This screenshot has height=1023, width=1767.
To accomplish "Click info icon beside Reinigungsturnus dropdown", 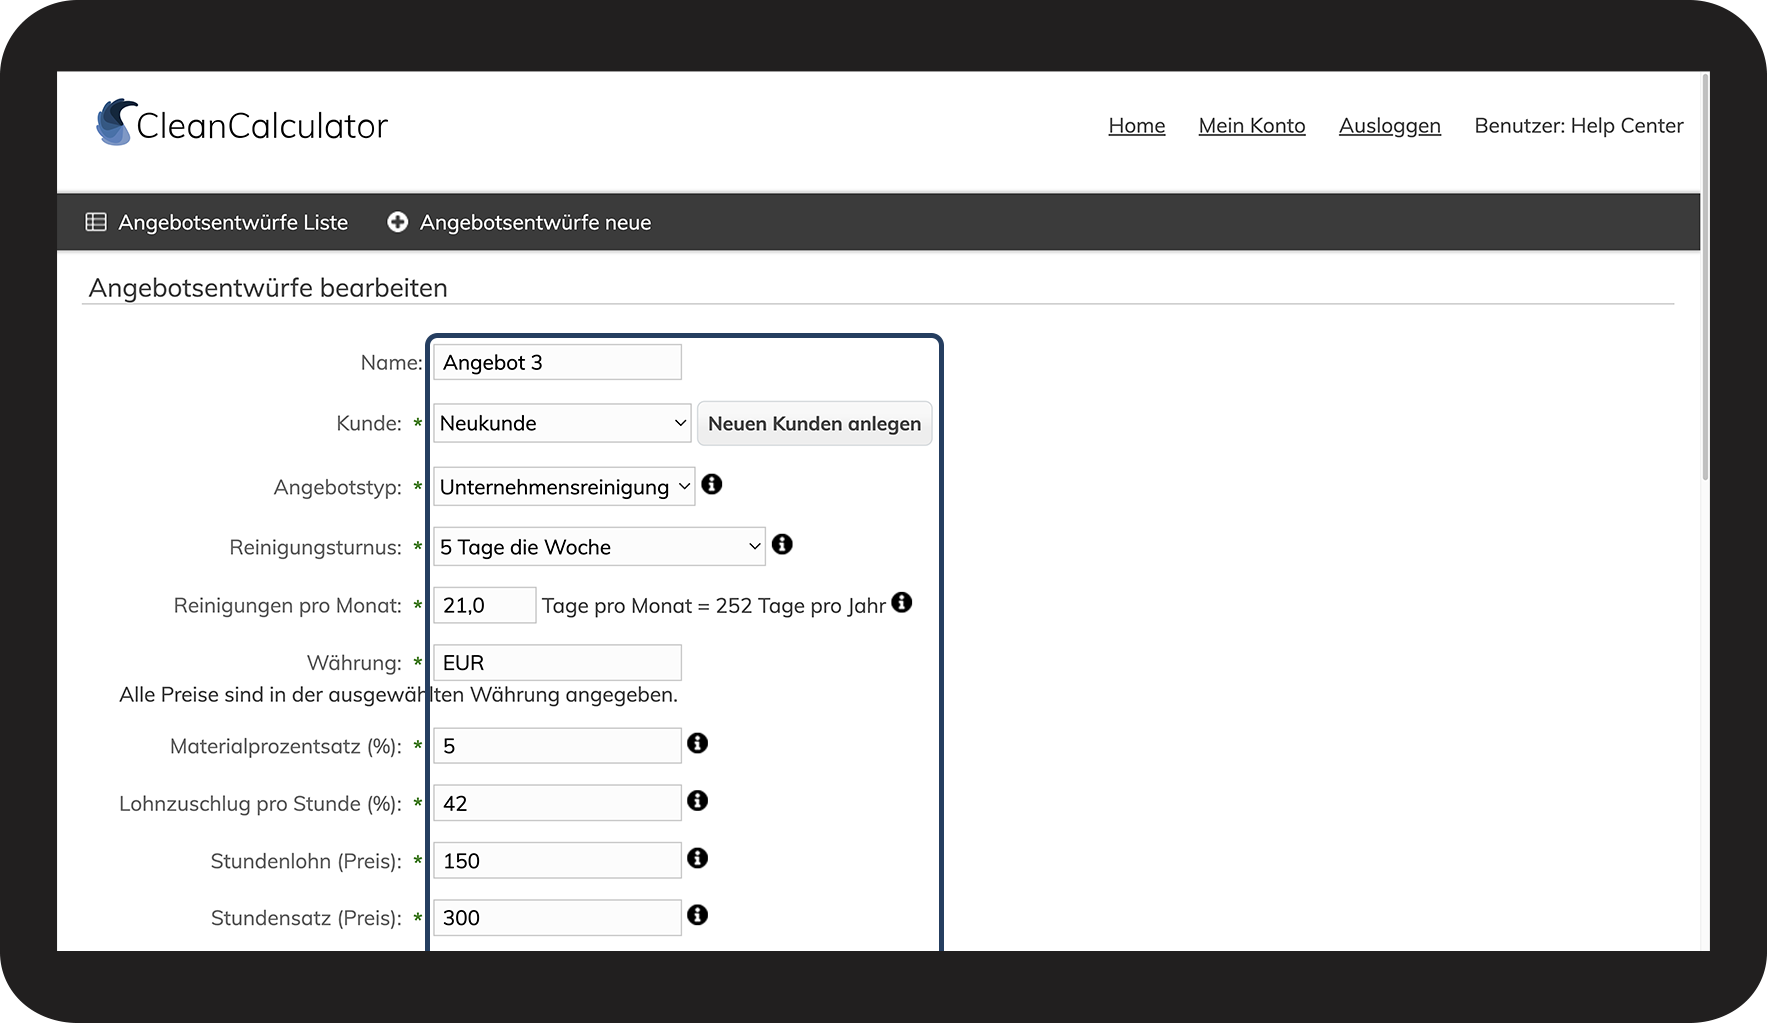I will [782, 544].
